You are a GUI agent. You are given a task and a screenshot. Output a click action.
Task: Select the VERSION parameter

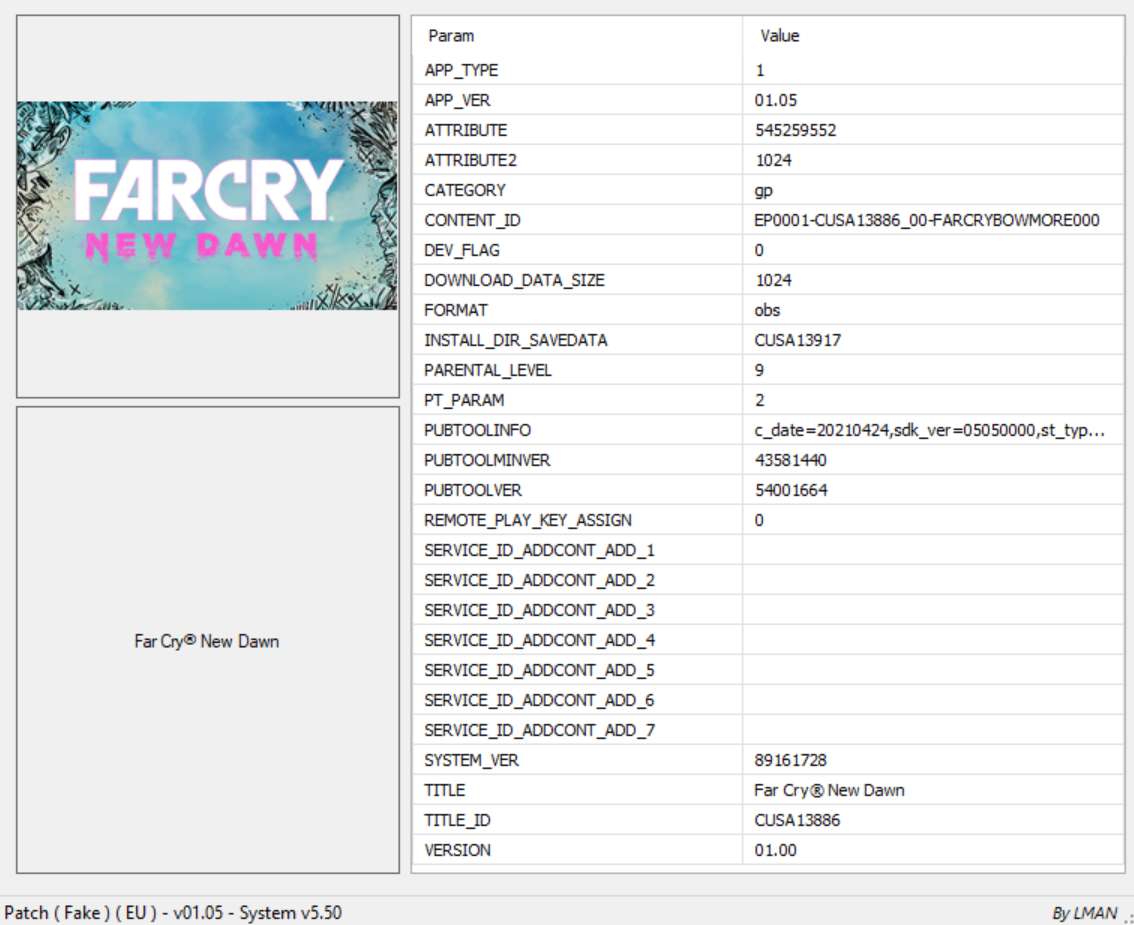click(x=457, y=851)
